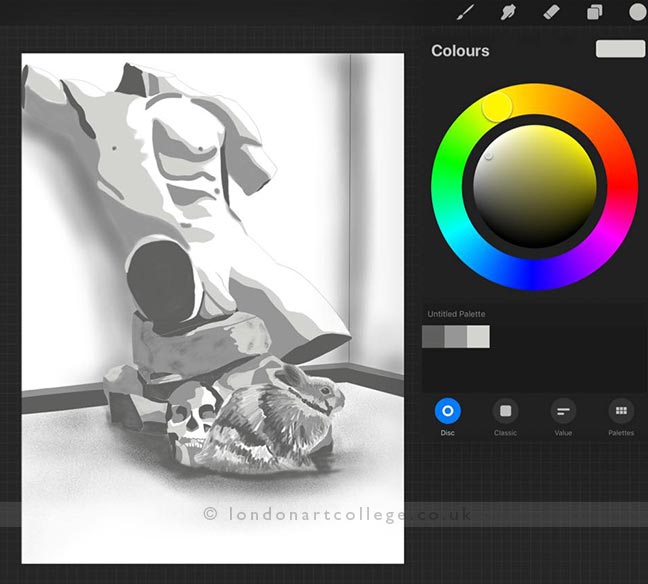The image size is (648, 584).
Task: Select the Eraser tool
Action: coord(551,12)
